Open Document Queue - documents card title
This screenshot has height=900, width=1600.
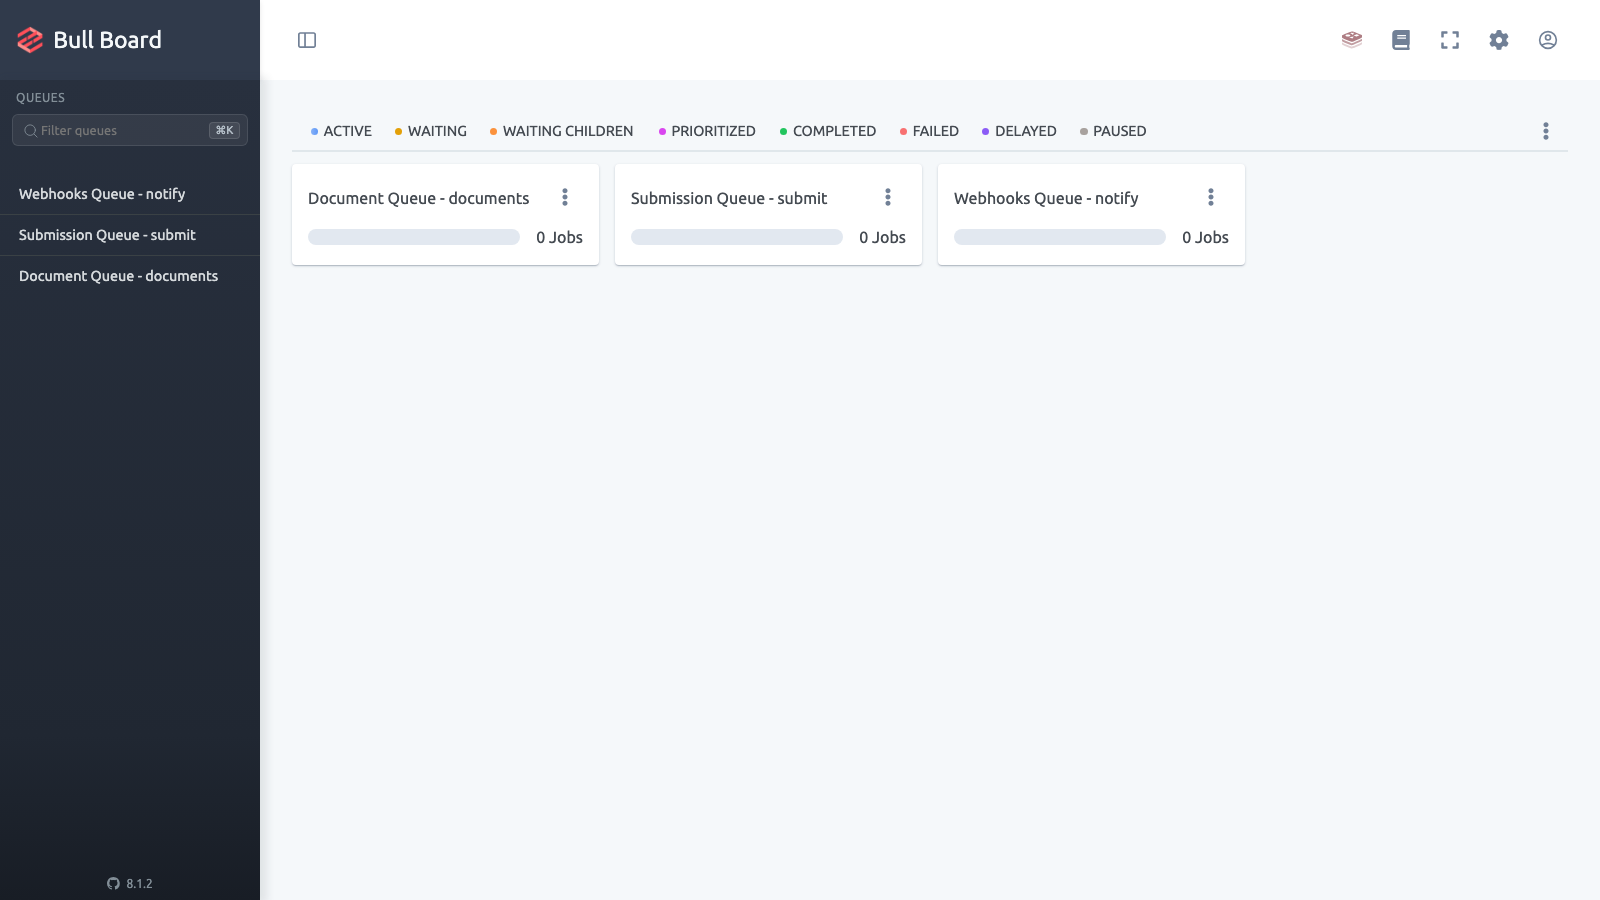418,198
